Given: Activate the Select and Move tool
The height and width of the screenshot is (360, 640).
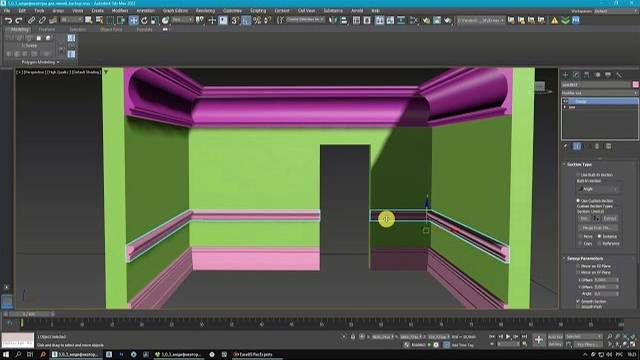Looking at the screenshot, I should click(x=133, y=20).
